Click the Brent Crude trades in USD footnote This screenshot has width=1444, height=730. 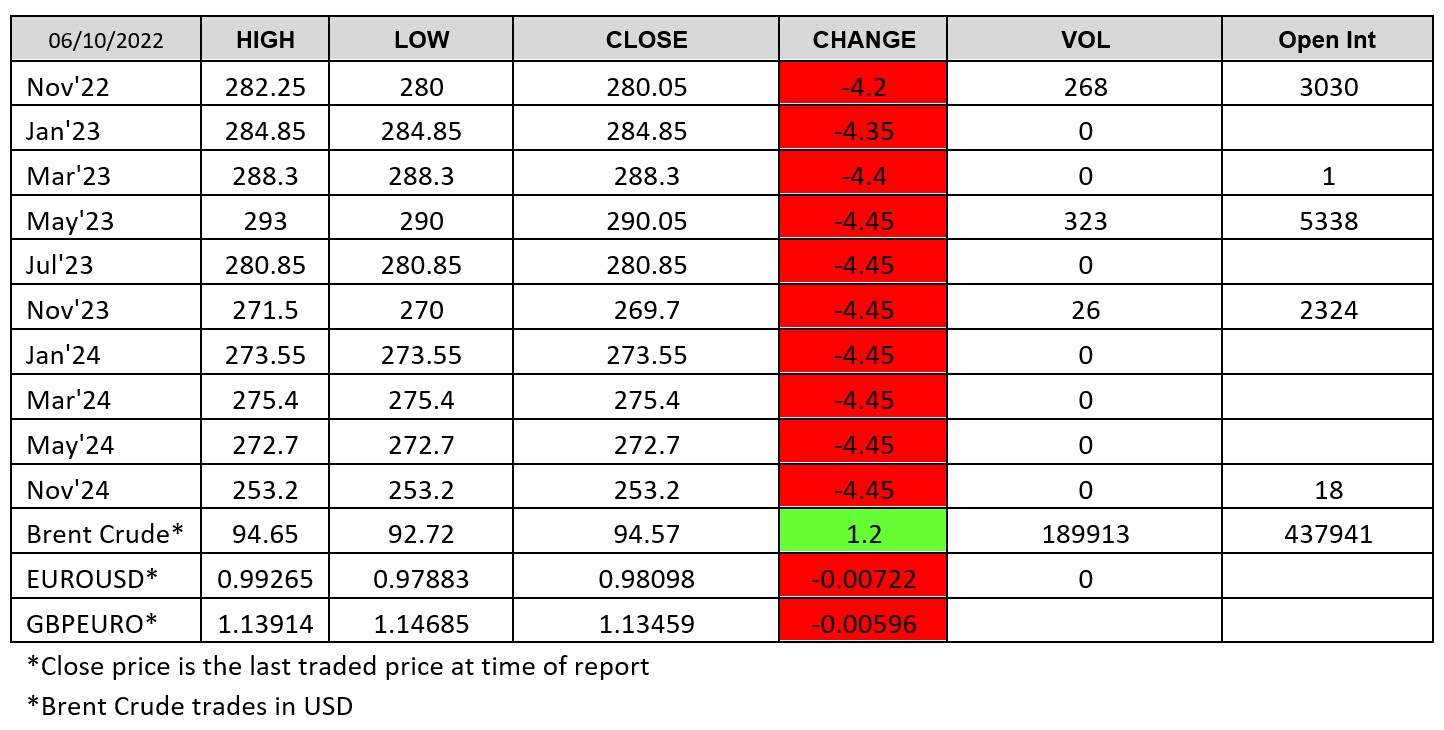click(190, 706)
